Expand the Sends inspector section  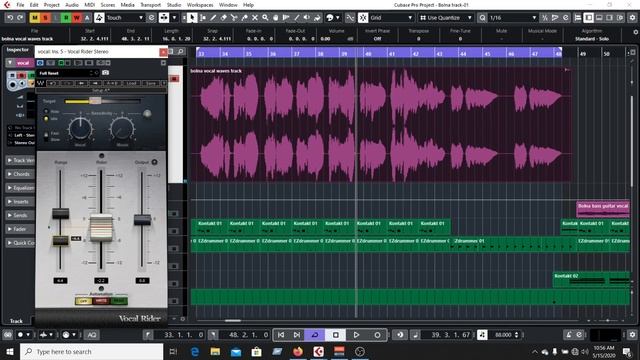coord(19,215)
